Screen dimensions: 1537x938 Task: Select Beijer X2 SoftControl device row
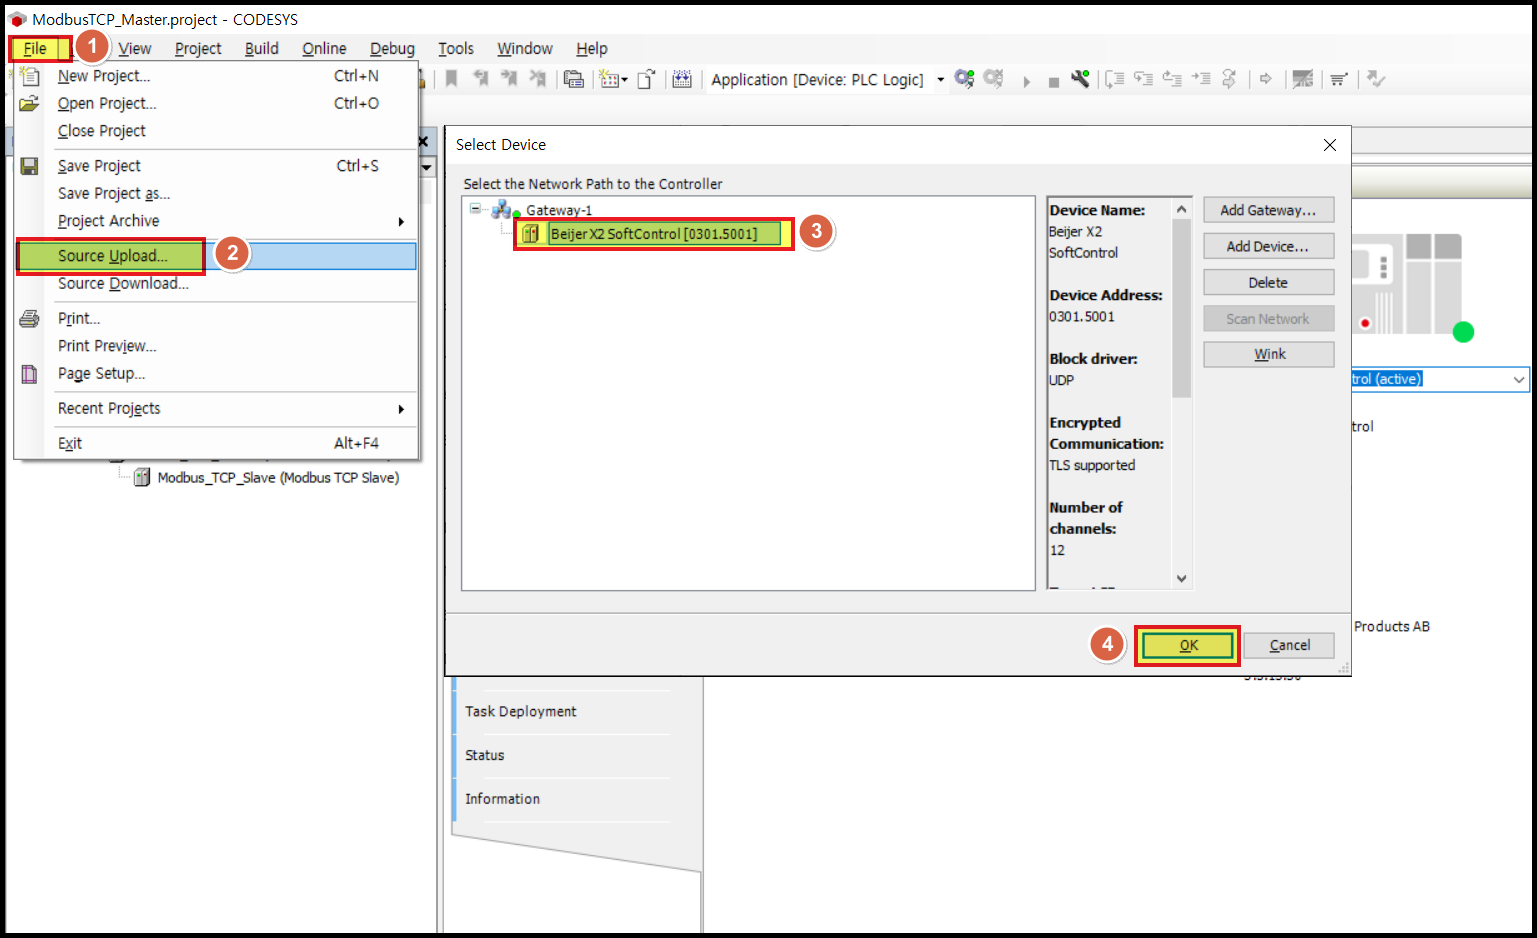click(x=653, y=234)
